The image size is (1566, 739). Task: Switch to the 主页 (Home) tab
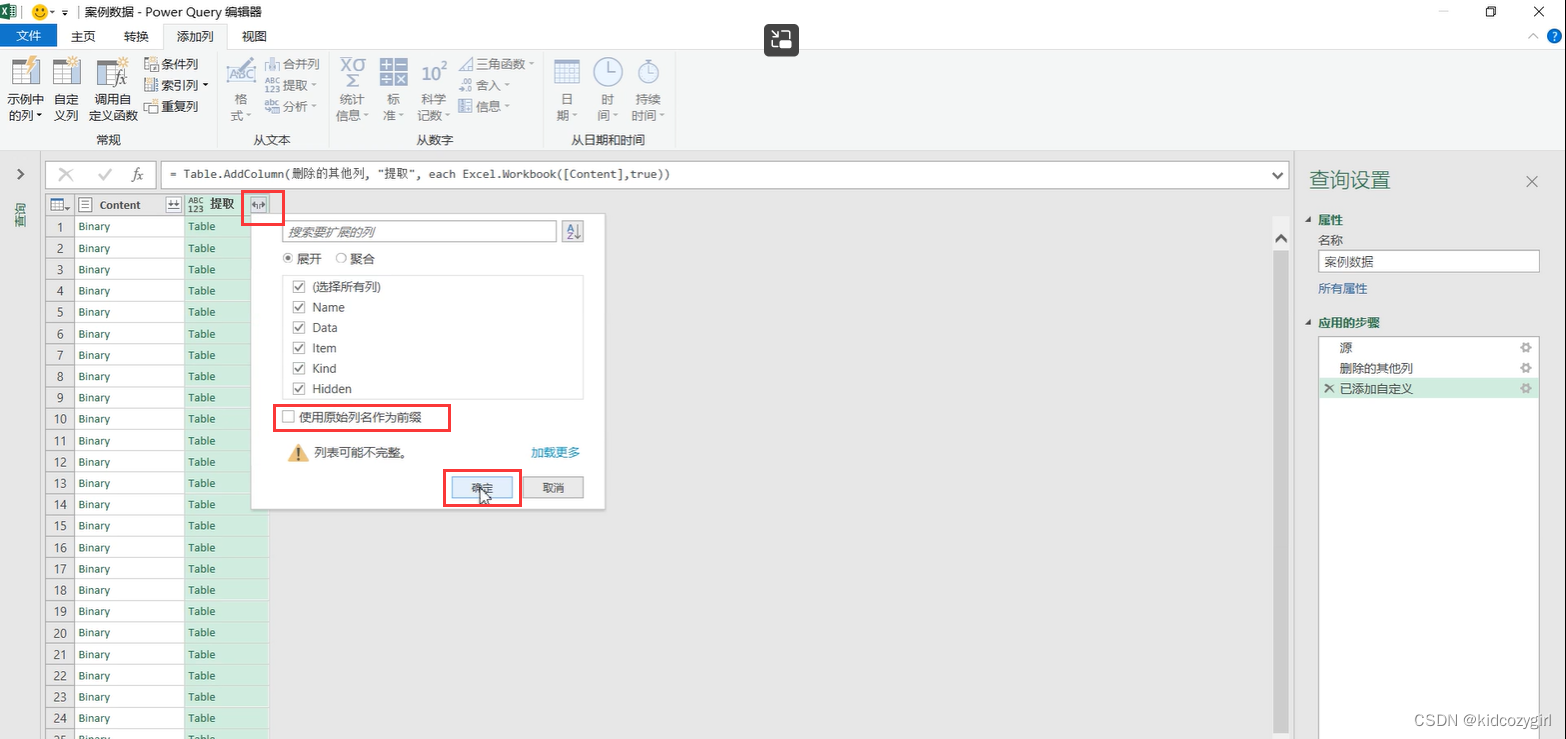(83, 36)
